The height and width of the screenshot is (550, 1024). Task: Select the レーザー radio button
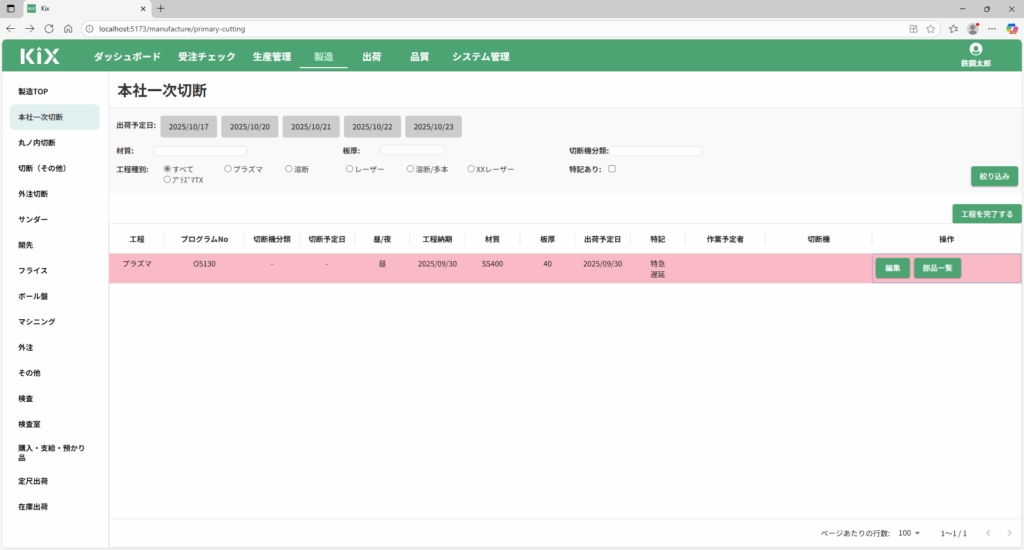coord(350,169)
